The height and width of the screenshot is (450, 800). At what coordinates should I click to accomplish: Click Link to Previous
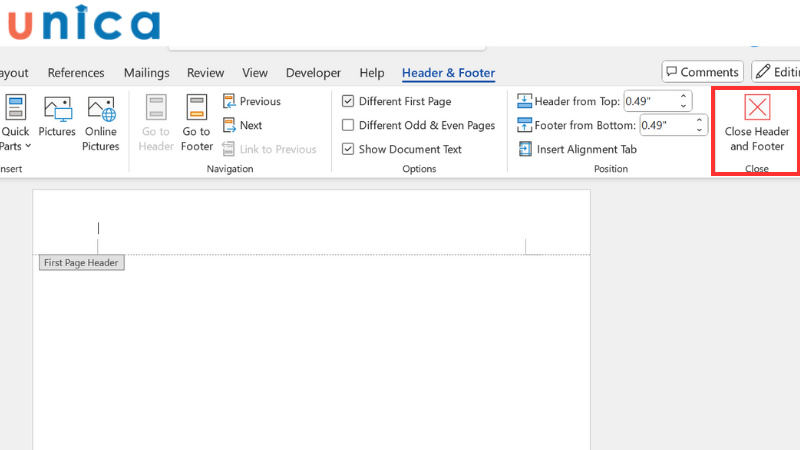coord(270,149)
